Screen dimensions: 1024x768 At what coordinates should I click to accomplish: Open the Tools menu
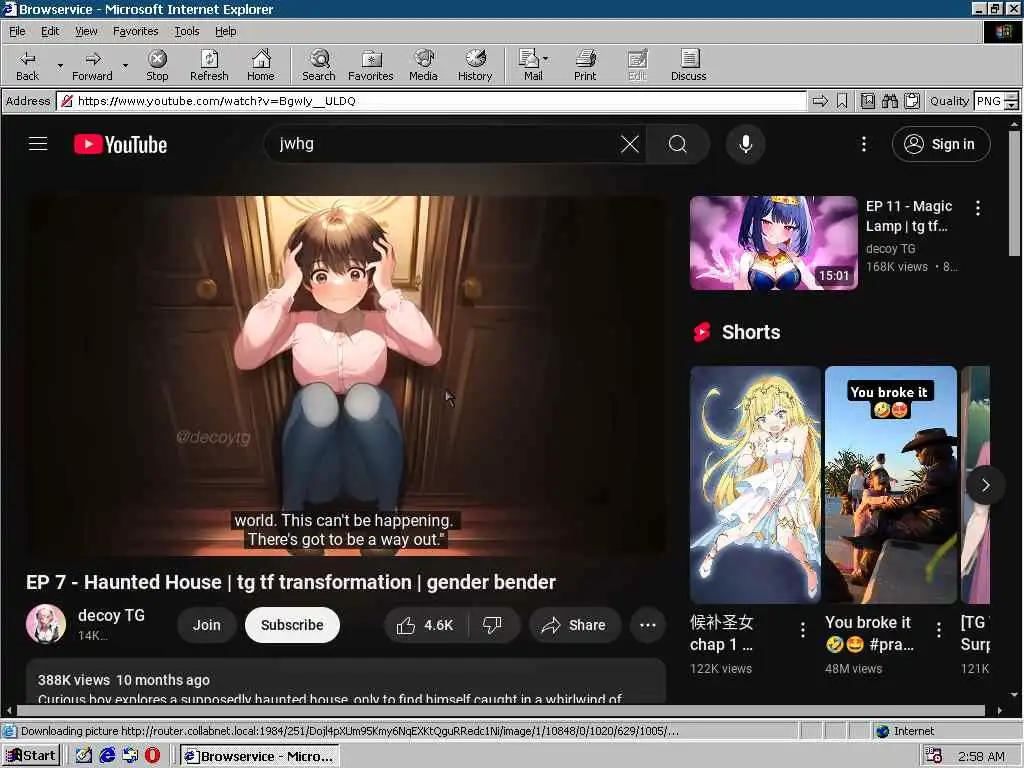pyautogui.click(x=186, y=31)
